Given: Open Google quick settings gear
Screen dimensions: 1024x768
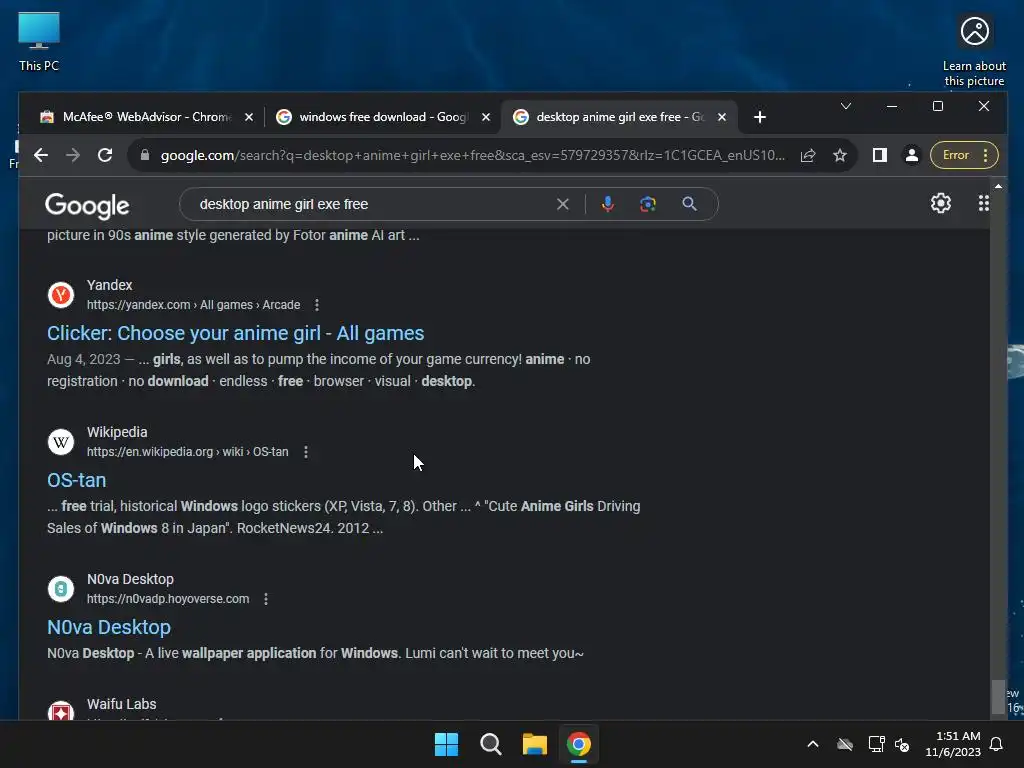Looking at the screenshot, I should pos(940,203).
